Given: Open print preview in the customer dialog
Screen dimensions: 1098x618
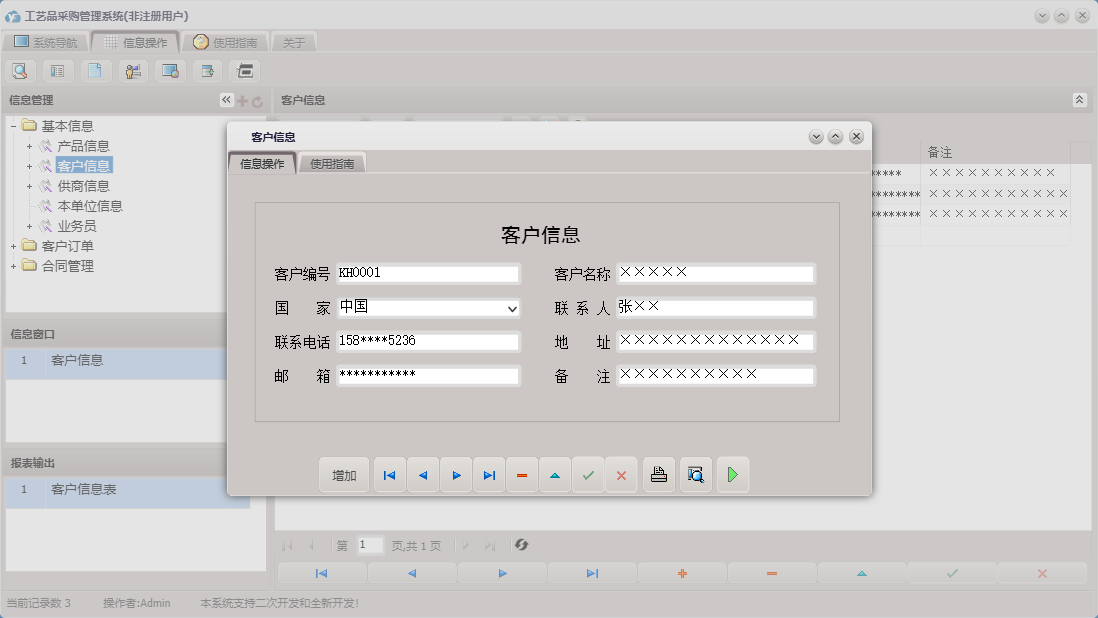Looking at the screenshot, I should pyautogui.click(x=696, y=475).
